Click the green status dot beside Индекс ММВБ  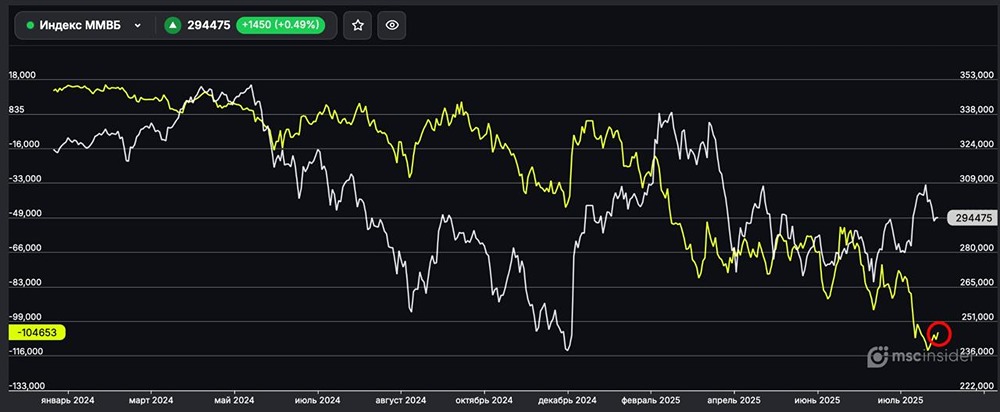pos(30,26)
